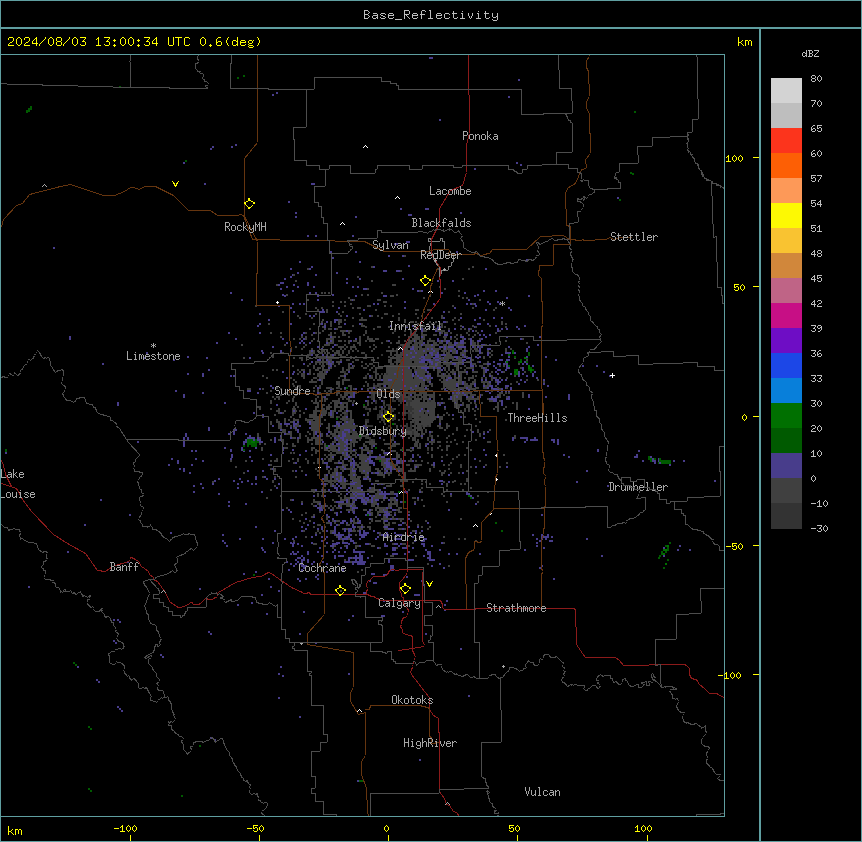Click the 100 tick label on right axis
Viewport: 862px width, 842px height.
734,158
